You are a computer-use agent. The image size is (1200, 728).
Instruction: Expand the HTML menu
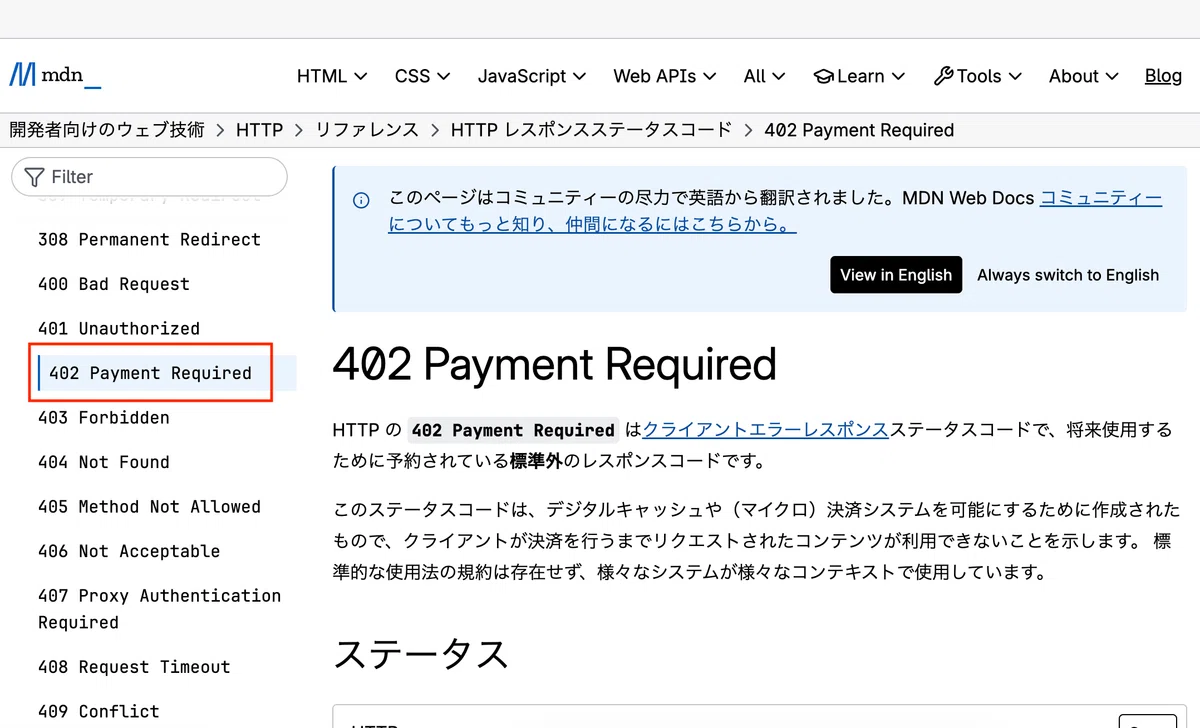(x=332, y=76)
